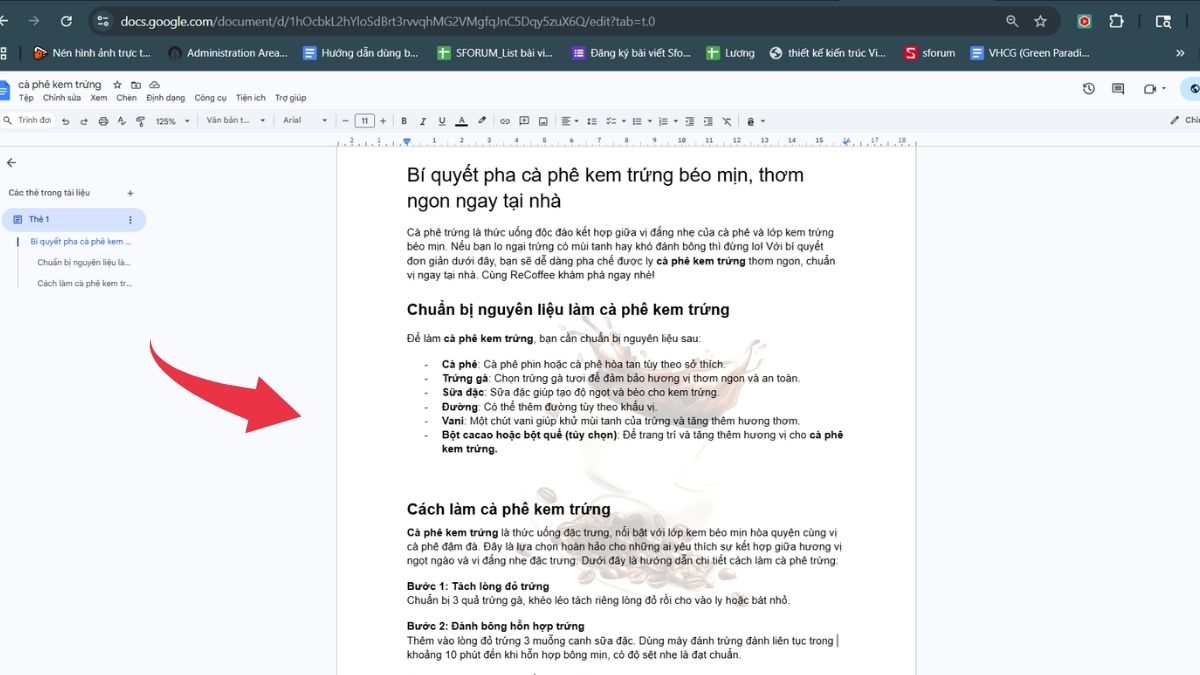Jump to outline heading Cách làm cà phê kem trứng
The height and width of the screenshot is (675, 1200).
(x=84, y=283)
